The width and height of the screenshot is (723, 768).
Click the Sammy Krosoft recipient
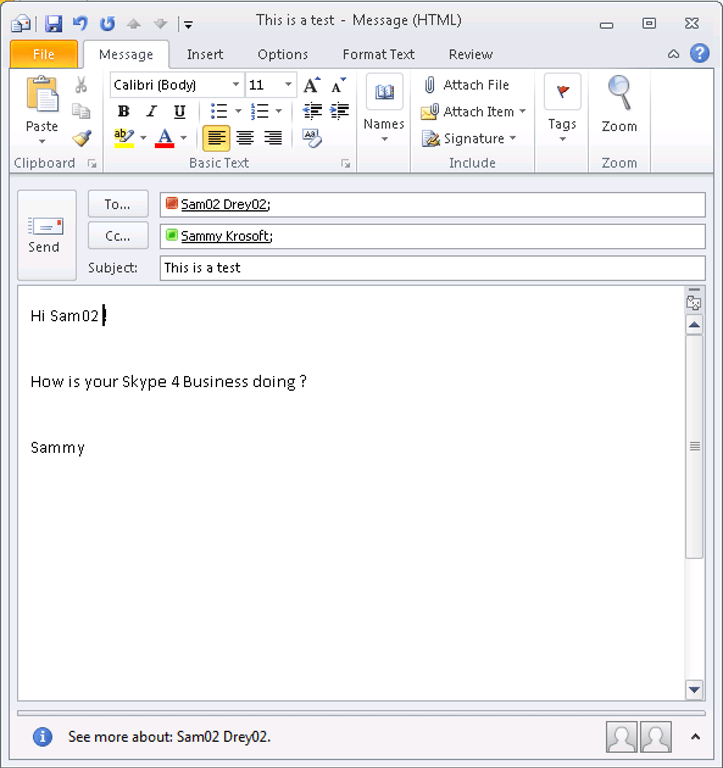(226, 236)
